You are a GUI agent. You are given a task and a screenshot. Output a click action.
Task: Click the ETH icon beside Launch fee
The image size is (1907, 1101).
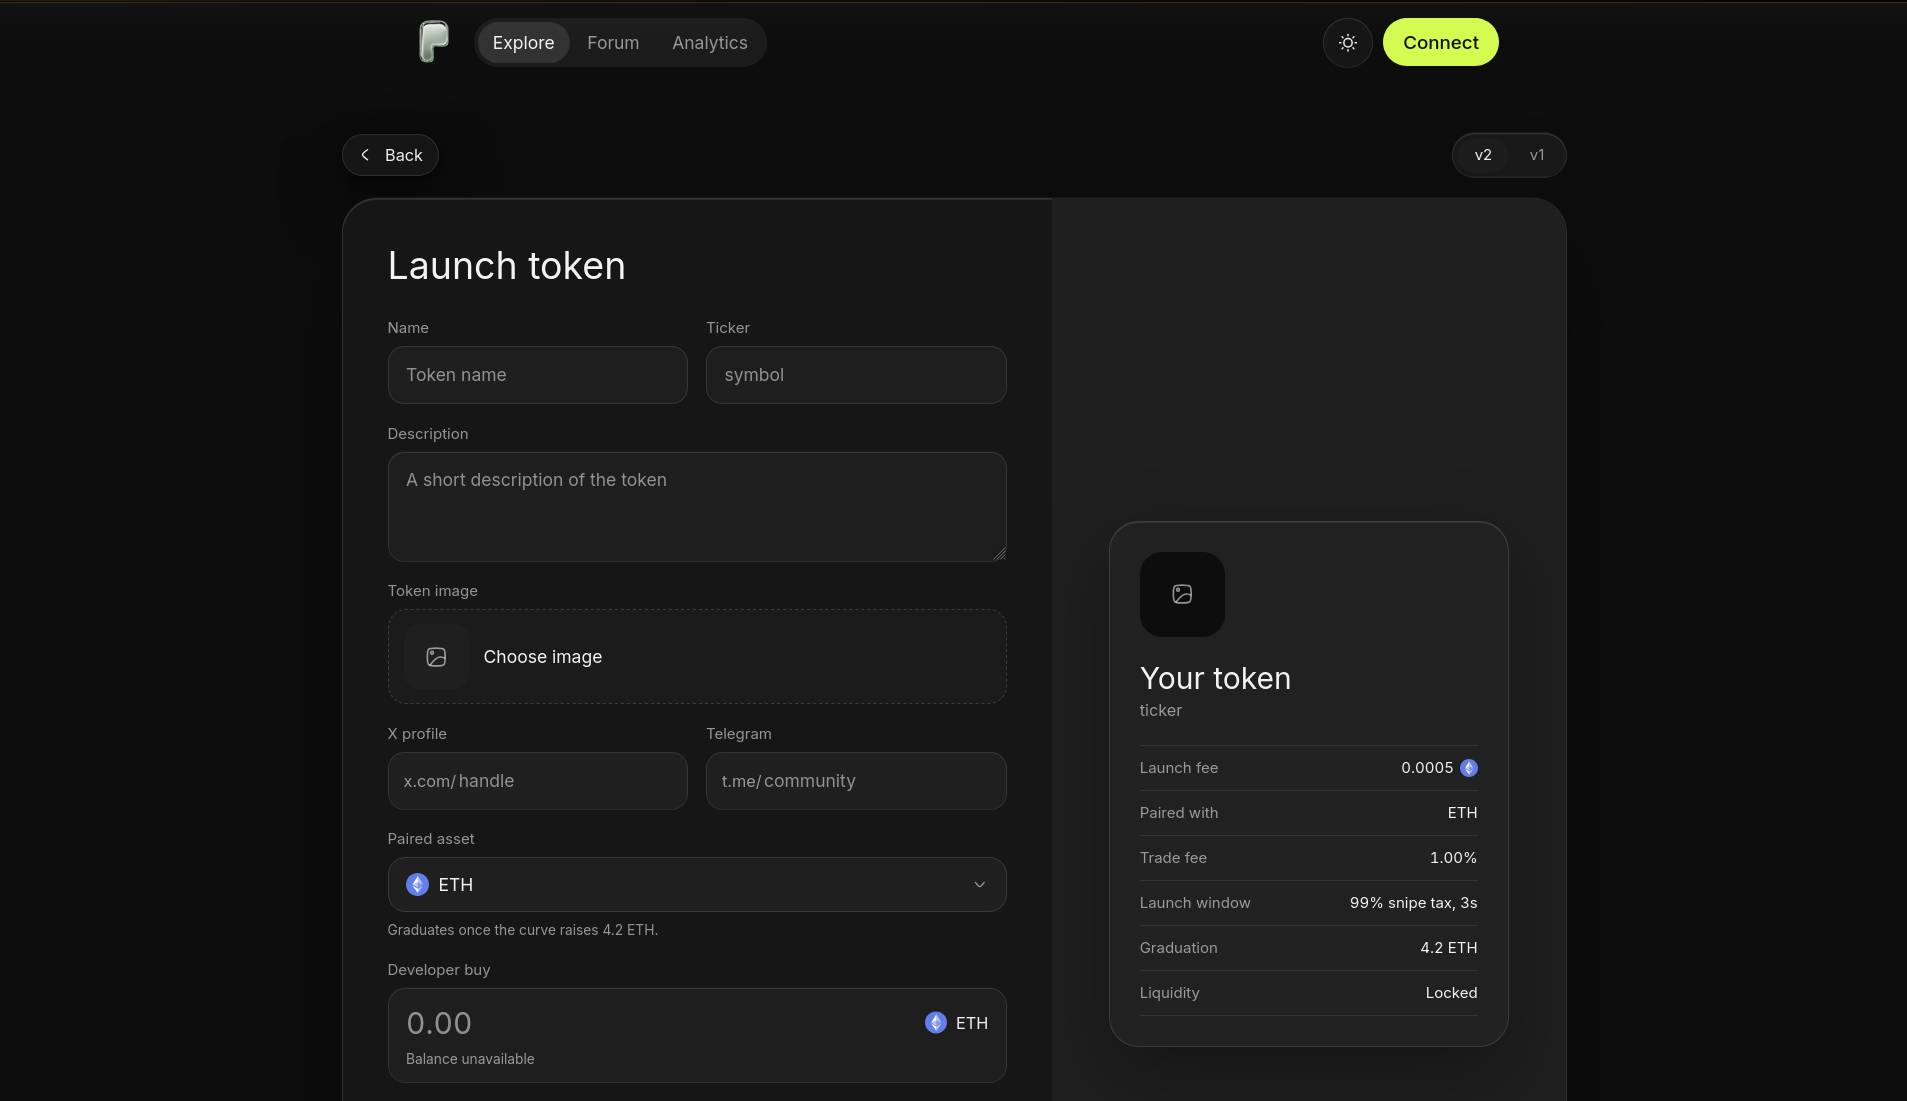[x=1468, y=768]
